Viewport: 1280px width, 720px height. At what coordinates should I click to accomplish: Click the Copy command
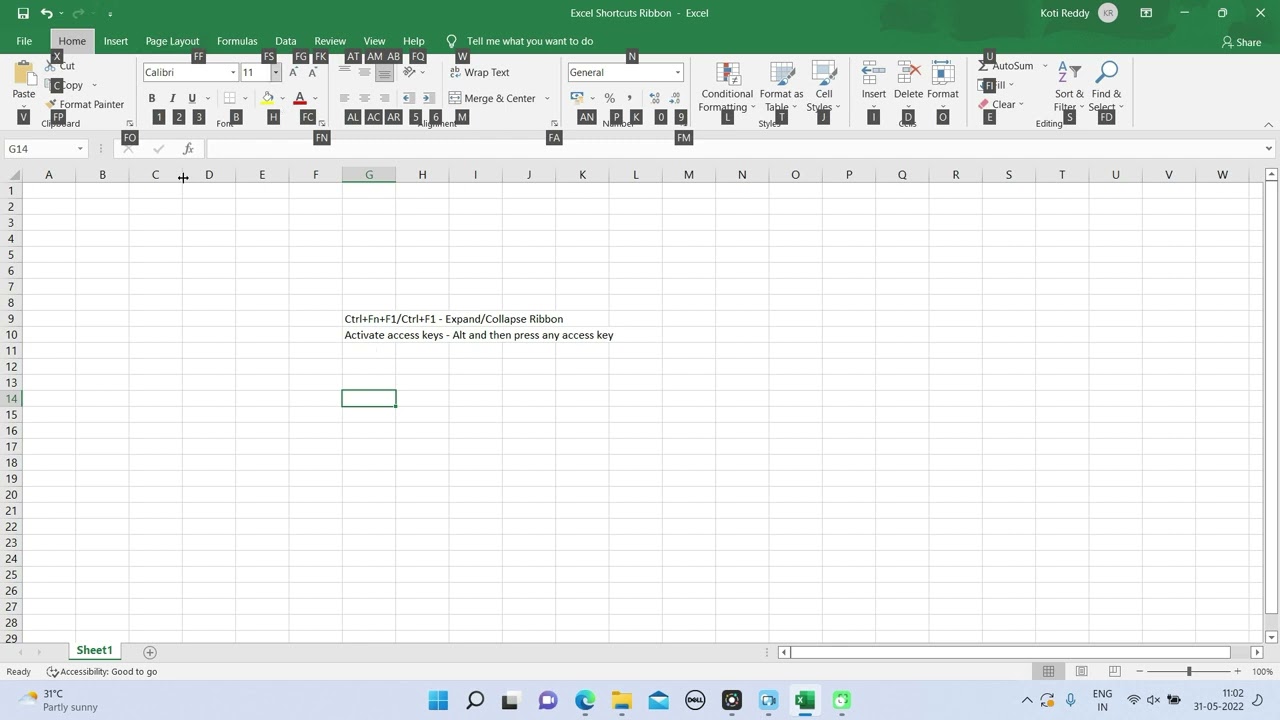pos(66,85)
